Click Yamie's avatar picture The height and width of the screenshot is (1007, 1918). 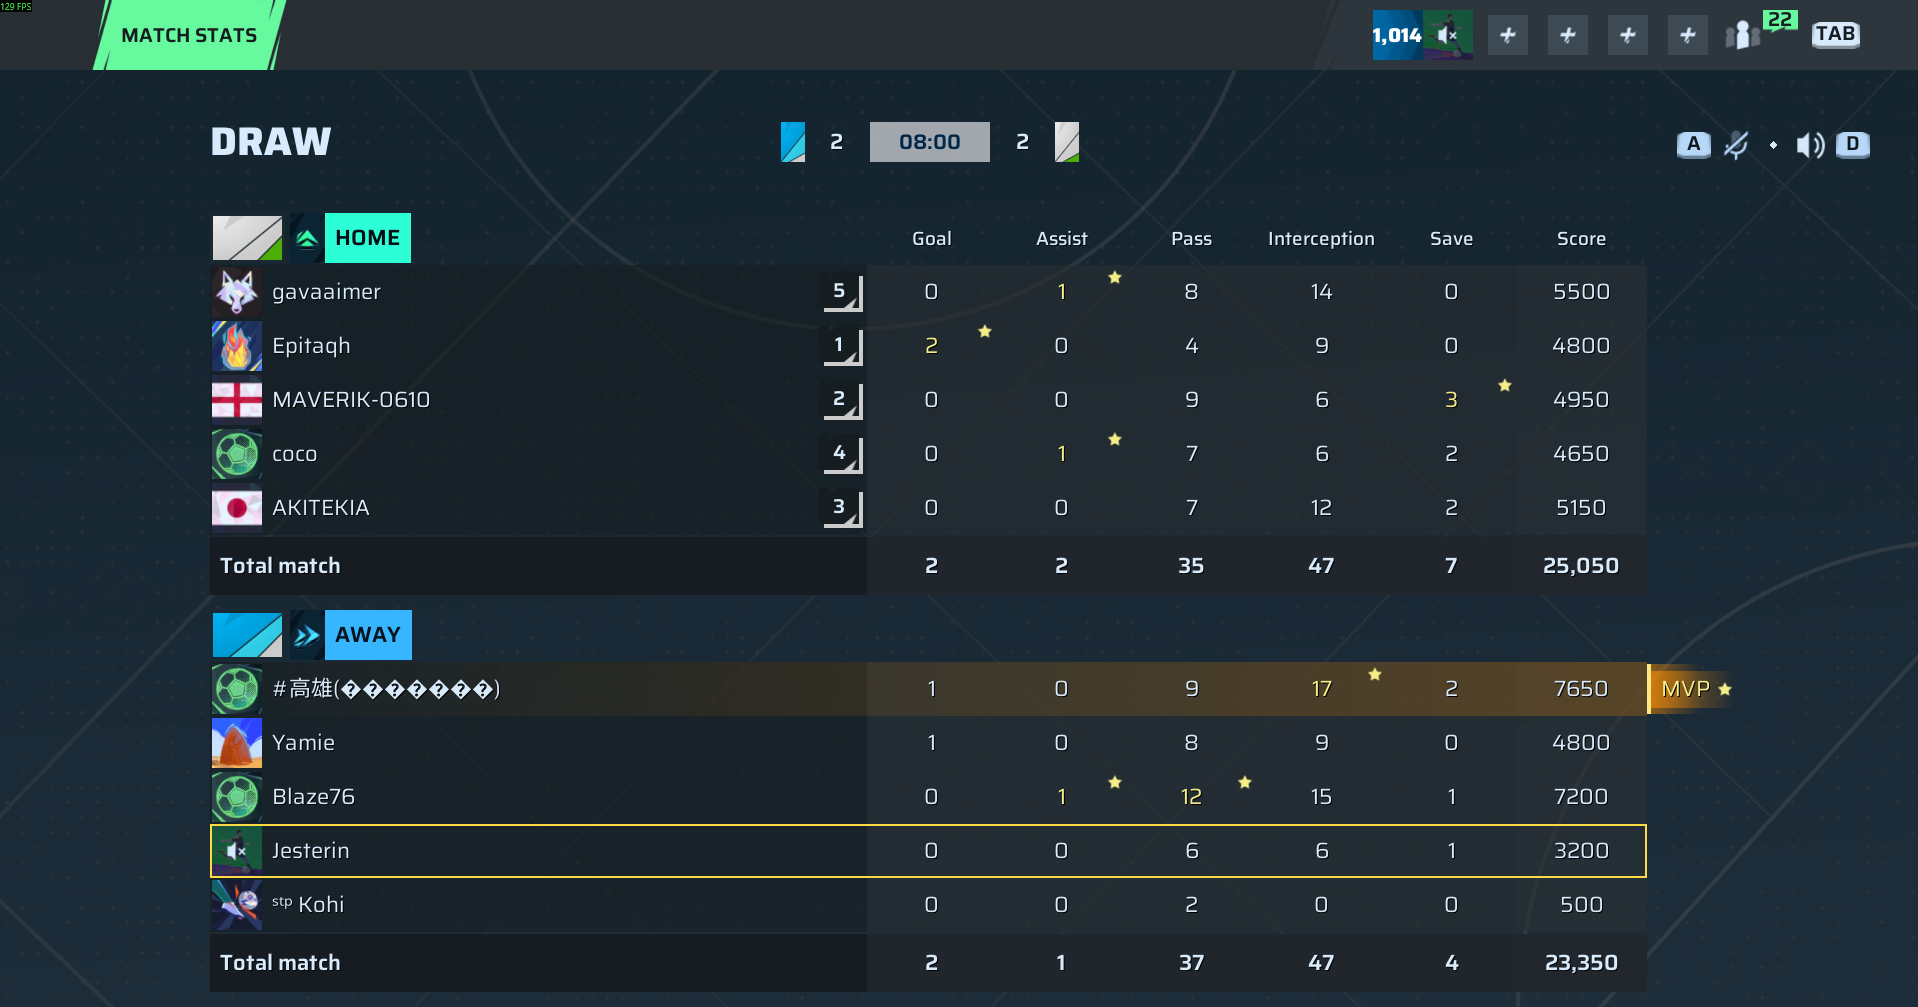pyautogui.click(x=237, y=743)
